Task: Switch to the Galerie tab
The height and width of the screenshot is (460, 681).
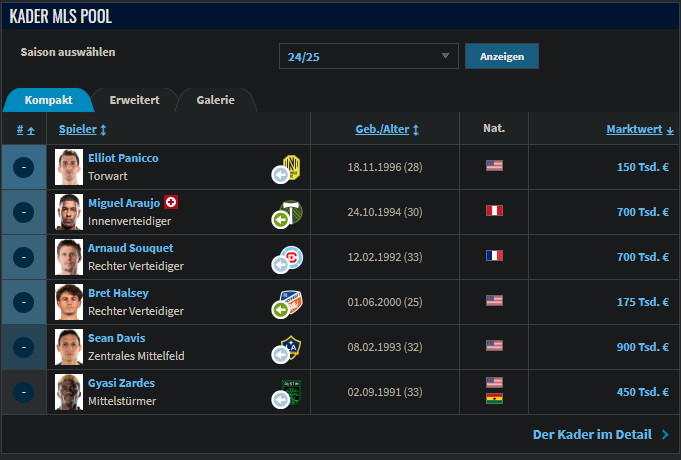Action: point(215,100)
